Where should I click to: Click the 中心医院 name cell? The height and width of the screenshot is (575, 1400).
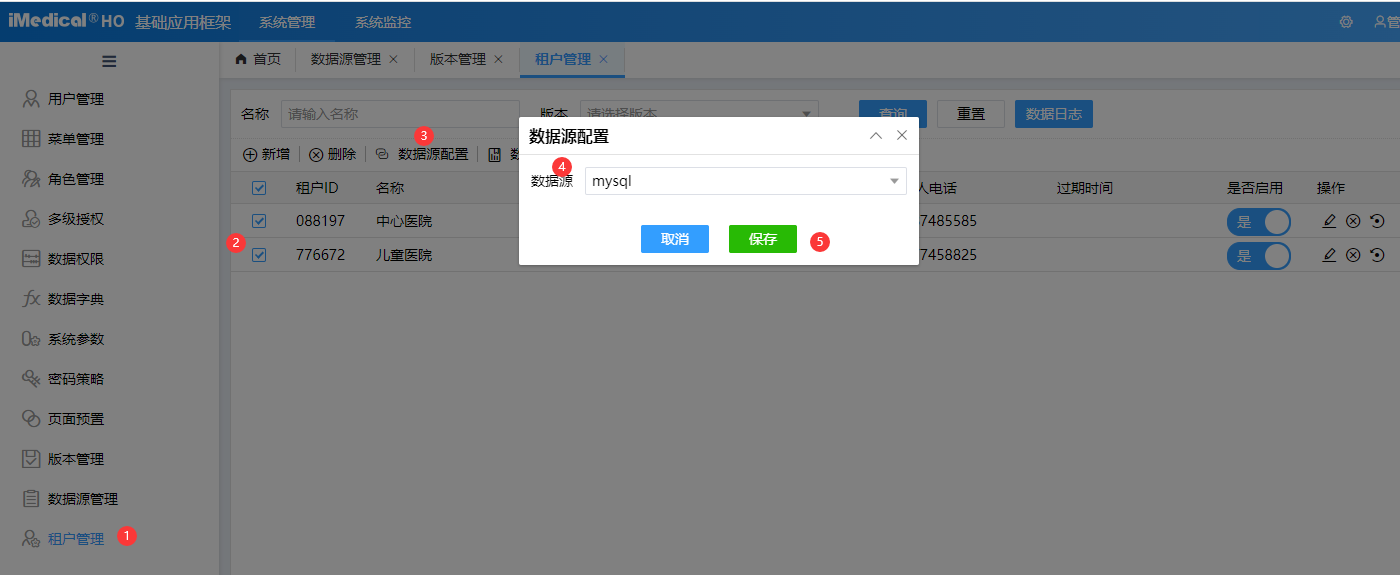click(x=404, y=221)
